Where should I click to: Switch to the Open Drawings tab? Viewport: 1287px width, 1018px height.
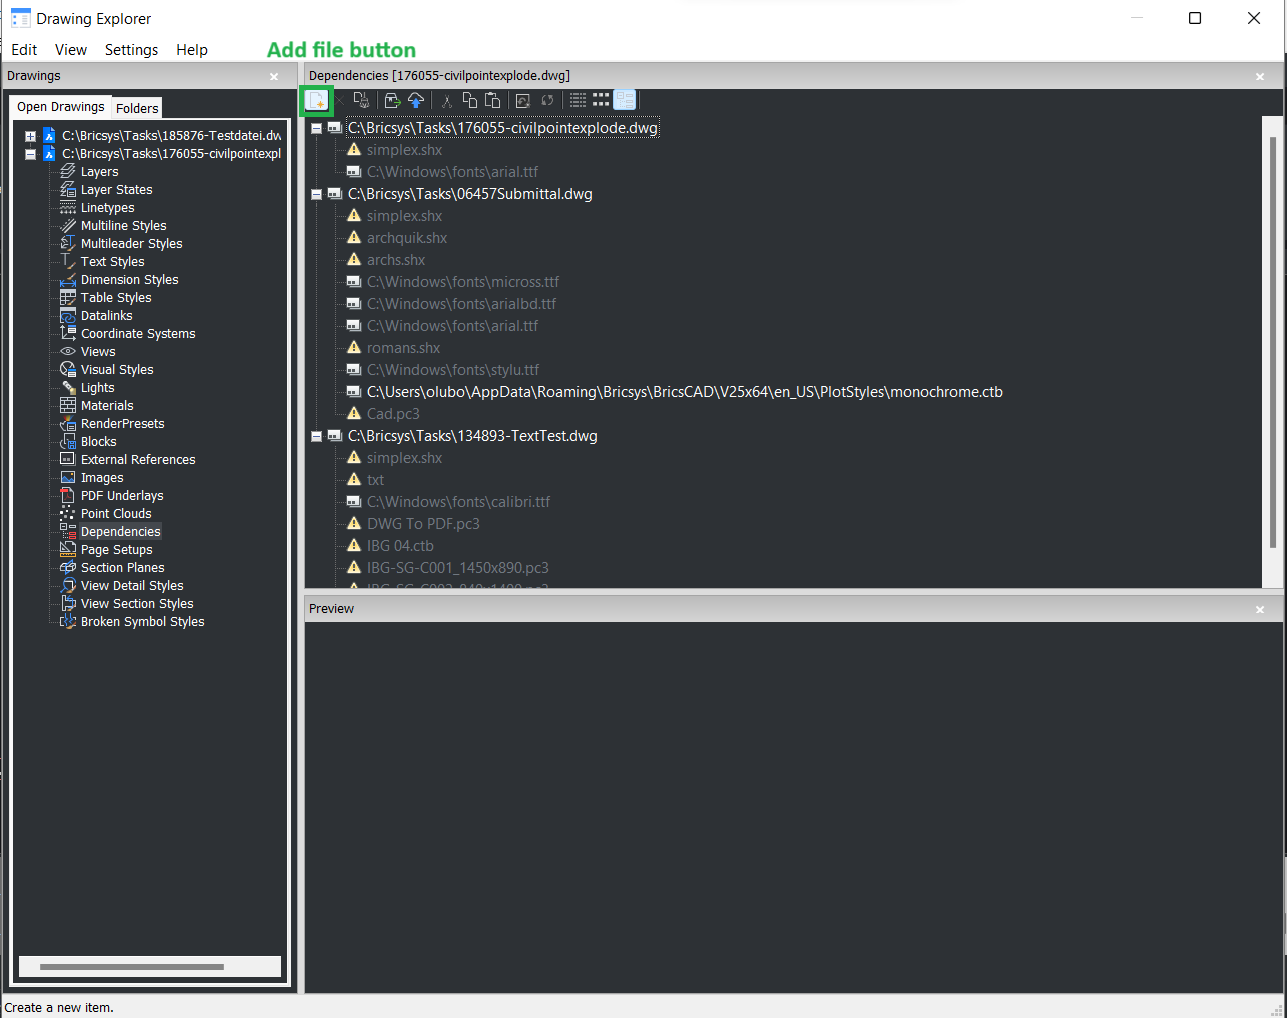pyautogui.click(x=60, y=107)
